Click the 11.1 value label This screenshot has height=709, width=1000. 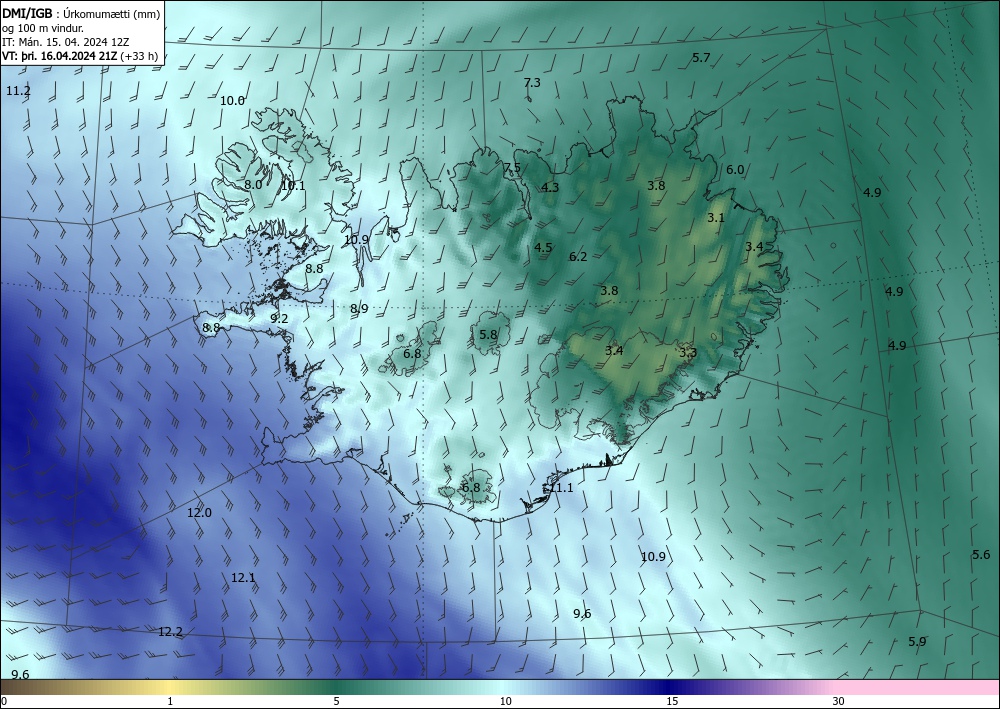tap(561, 488)
